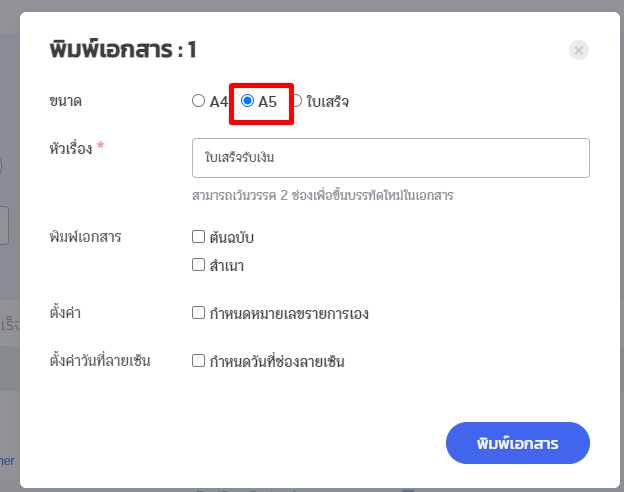Screen dimensions: 624x492
Task: Select the A5 paper size option
Action: point(248,101)
